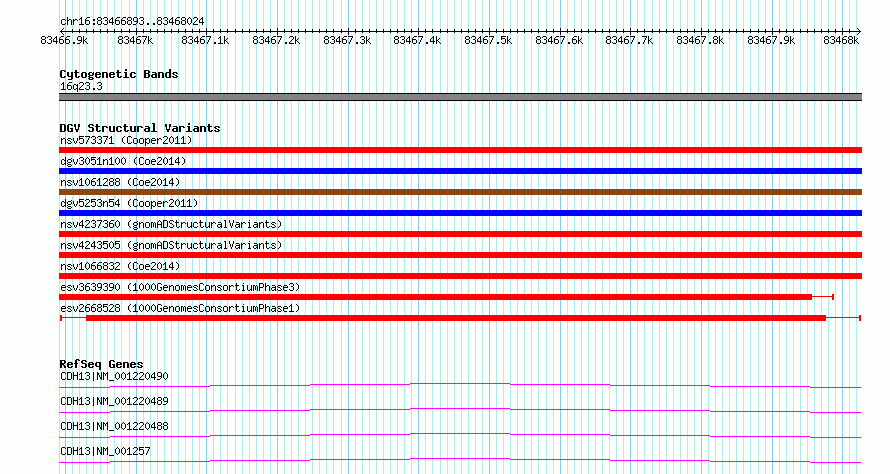Viewport: 890px width, 474px height.
Task: Select the magenta transcript line for NM_001220490
Action: pos(460,385)
